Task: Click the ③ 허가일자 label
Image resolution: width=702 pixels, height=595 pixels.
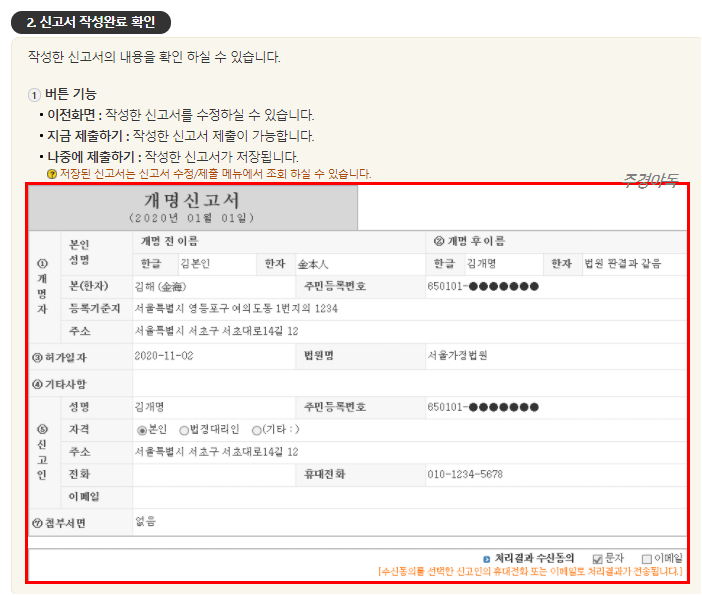Action: (60, 357)
